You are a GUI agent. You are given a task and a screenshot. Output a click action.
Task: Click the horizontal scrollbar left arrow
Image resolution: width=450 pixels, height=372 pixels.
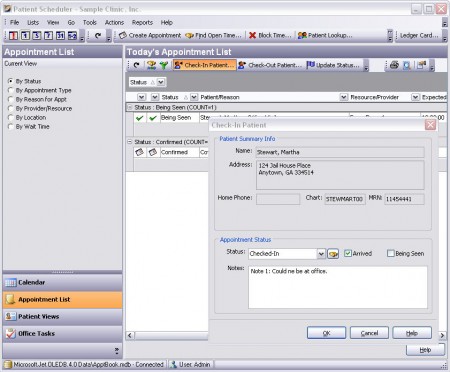tap(130, 335)
